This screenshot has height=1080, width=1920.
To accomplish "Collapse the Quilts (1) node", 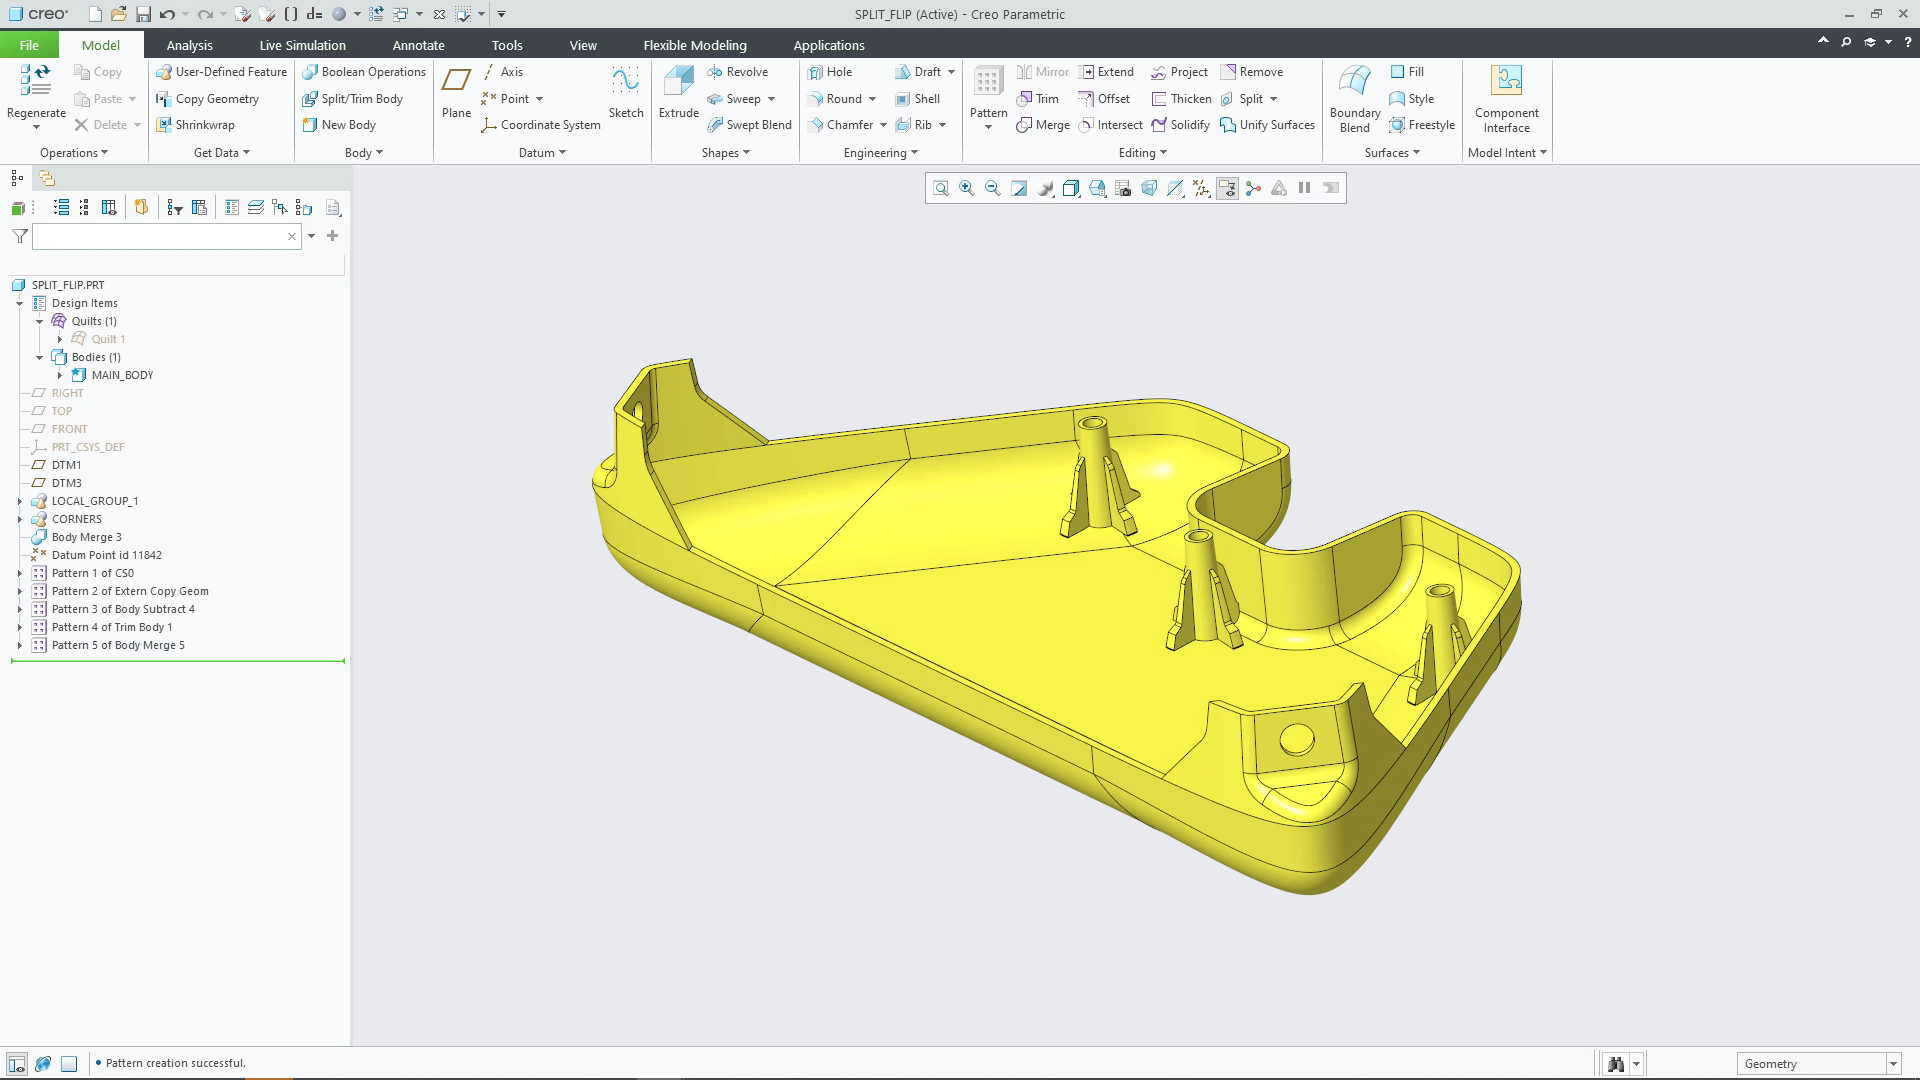I will [39, 321].
